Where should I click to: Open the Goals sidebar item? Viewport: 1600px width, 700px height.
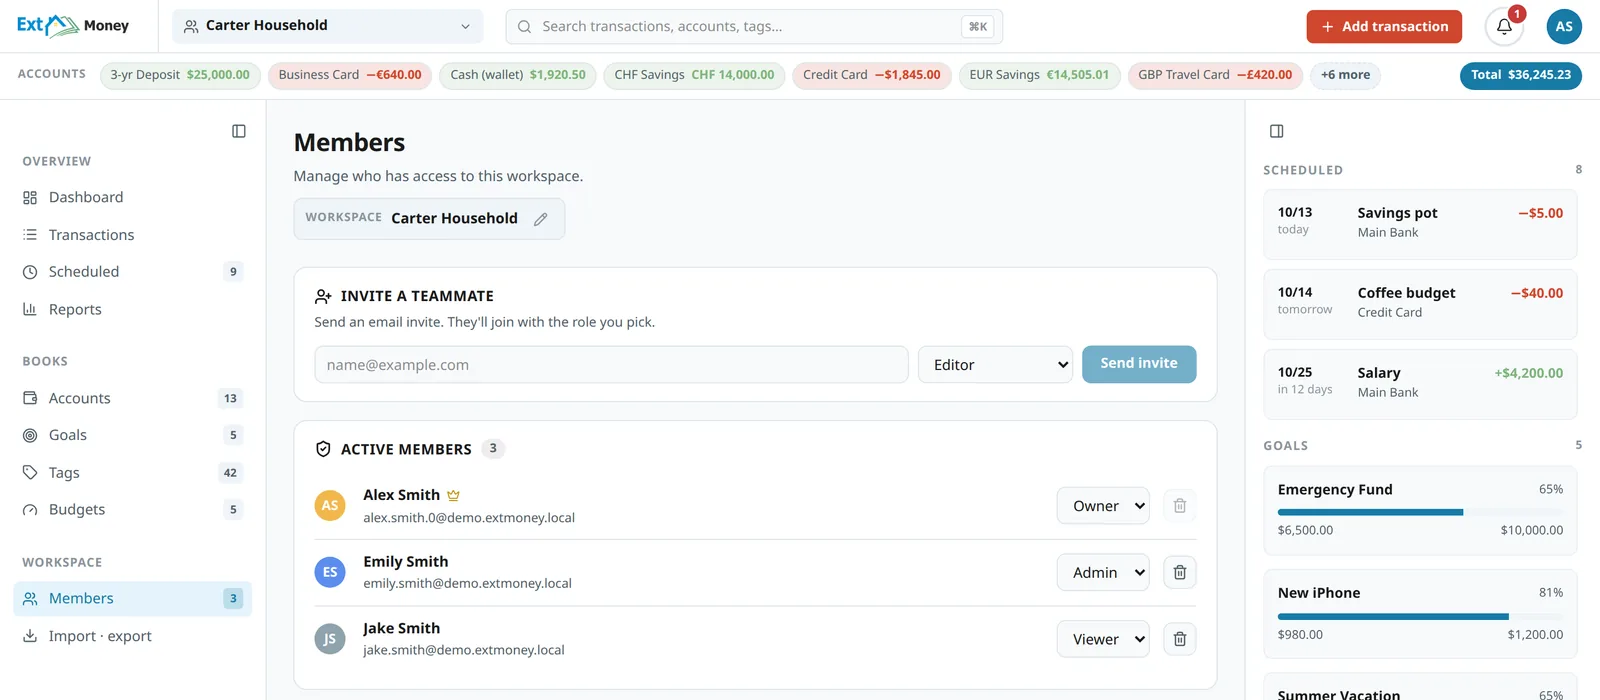click(x=132, y=435)
